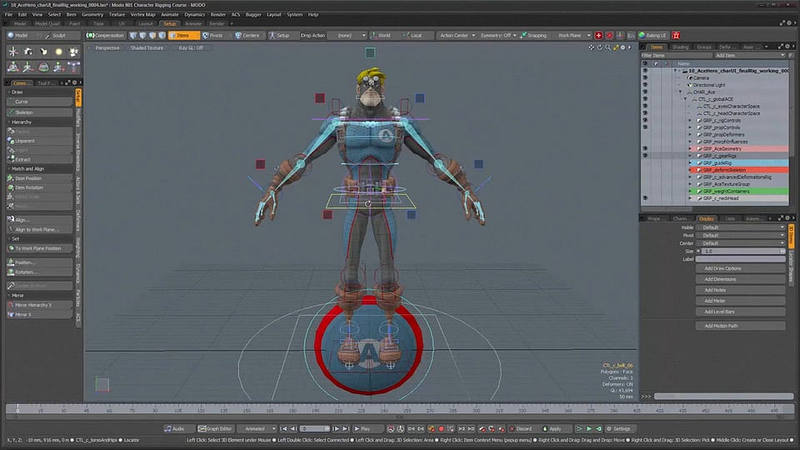
Task: Select the Centers mode icon
Action: [249, 35]
